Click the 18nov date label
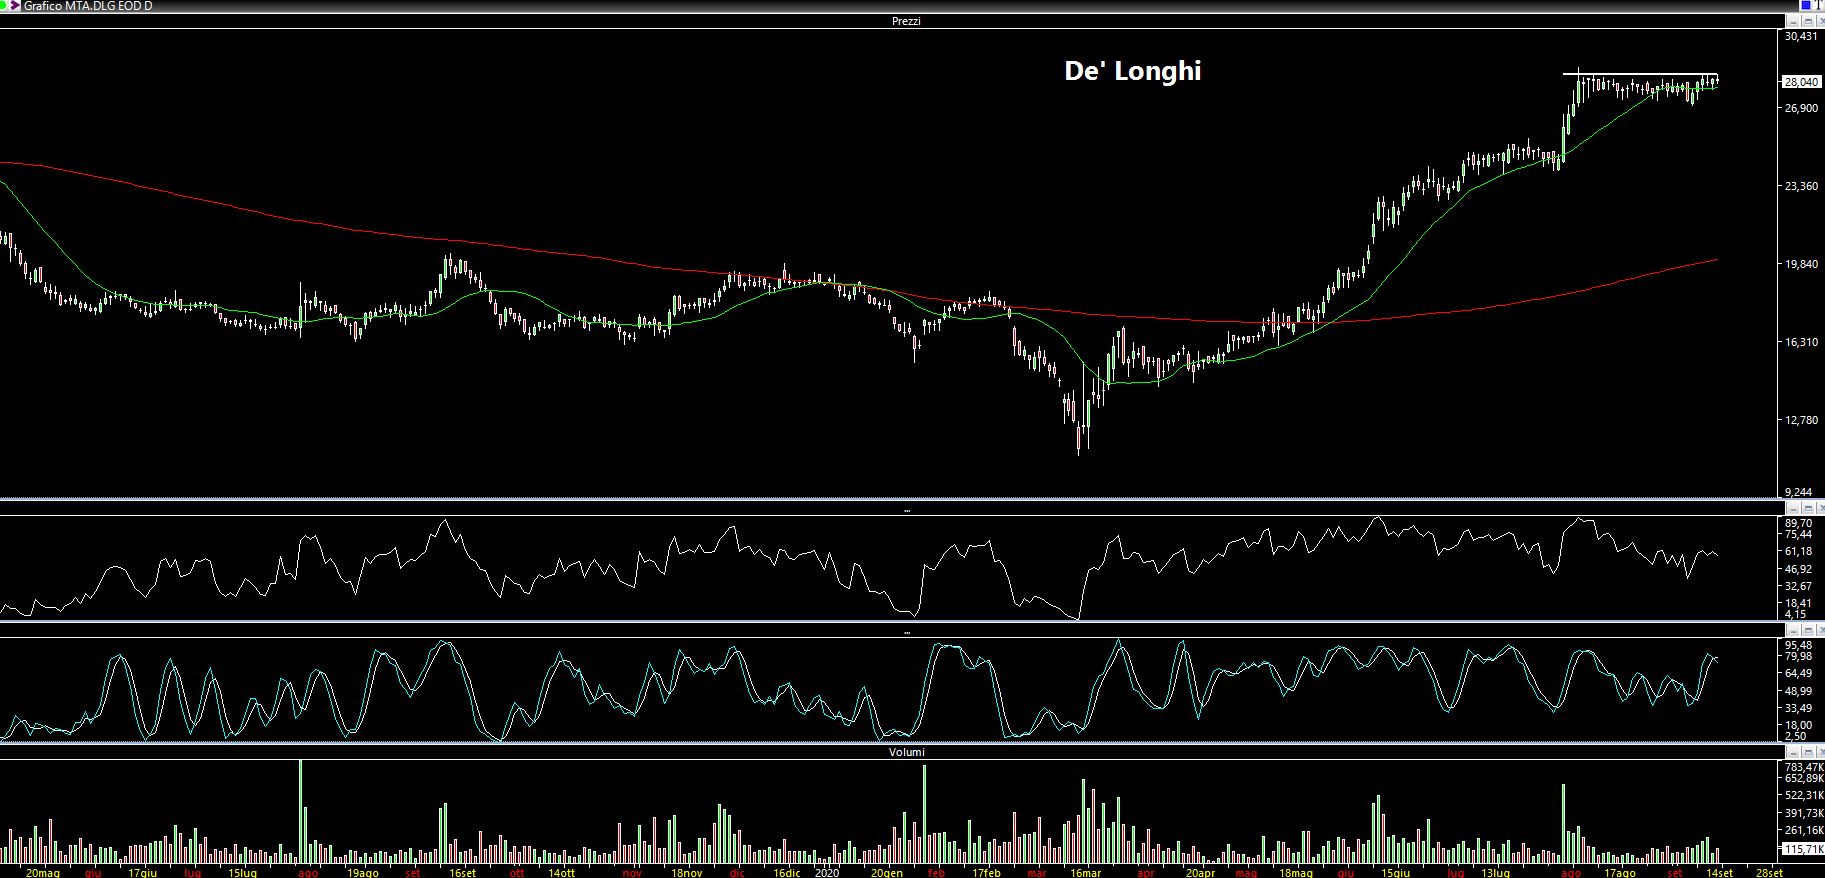This screenshot has height=878, width=1825. click(x=687, y=872)
